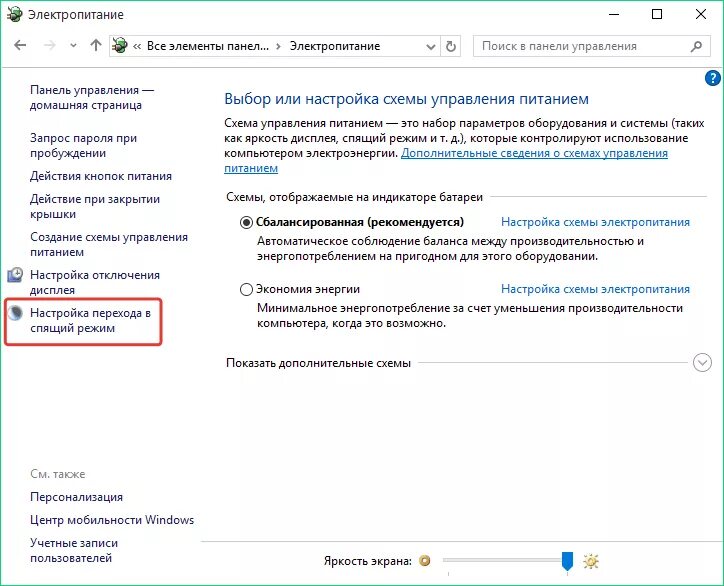Viewport: 724px width, 586px height.
Task: Minimize the Электропитание window
Action: point(614,14)
